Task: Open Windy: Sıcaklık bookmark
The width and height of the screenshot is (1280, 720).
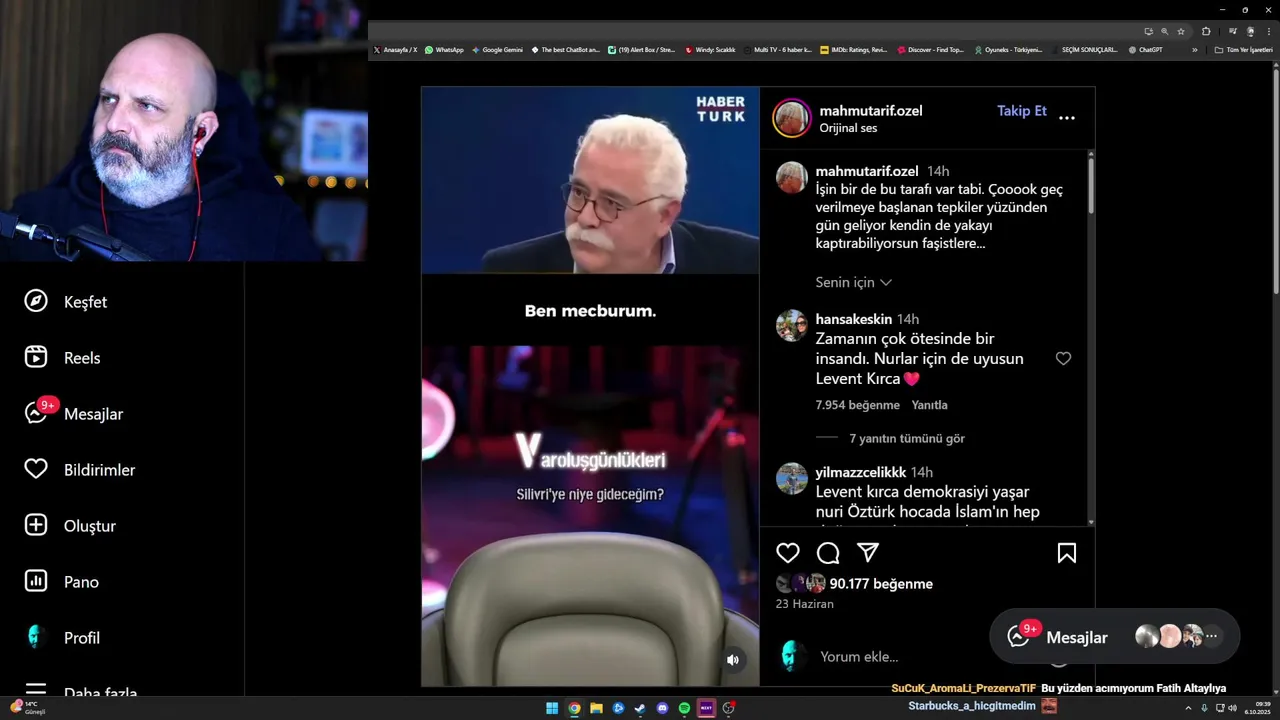Action: [x=710, y=50]
